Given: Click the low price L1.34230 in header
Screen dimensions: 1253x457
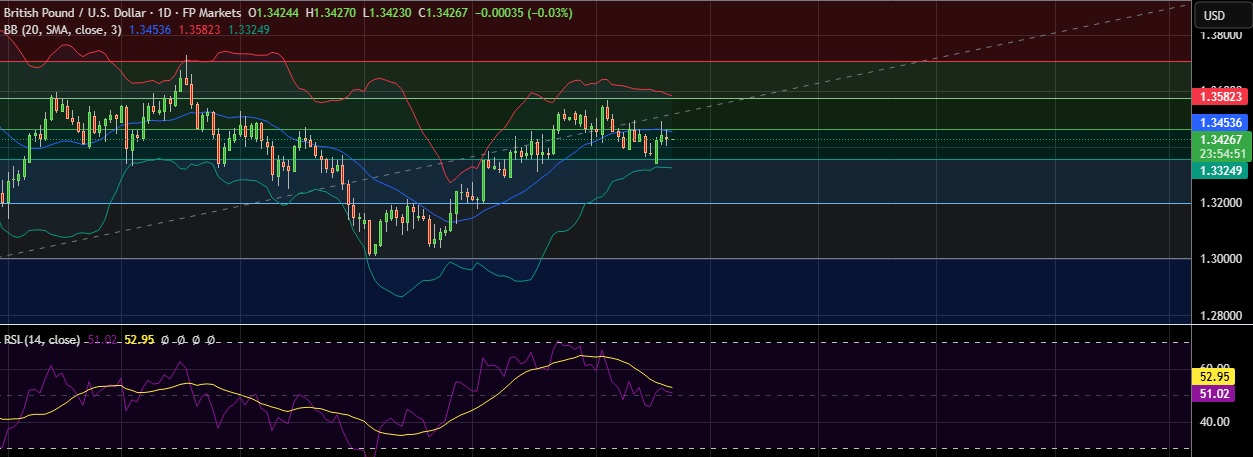Looking at the screenshot, I should point(385,12).
